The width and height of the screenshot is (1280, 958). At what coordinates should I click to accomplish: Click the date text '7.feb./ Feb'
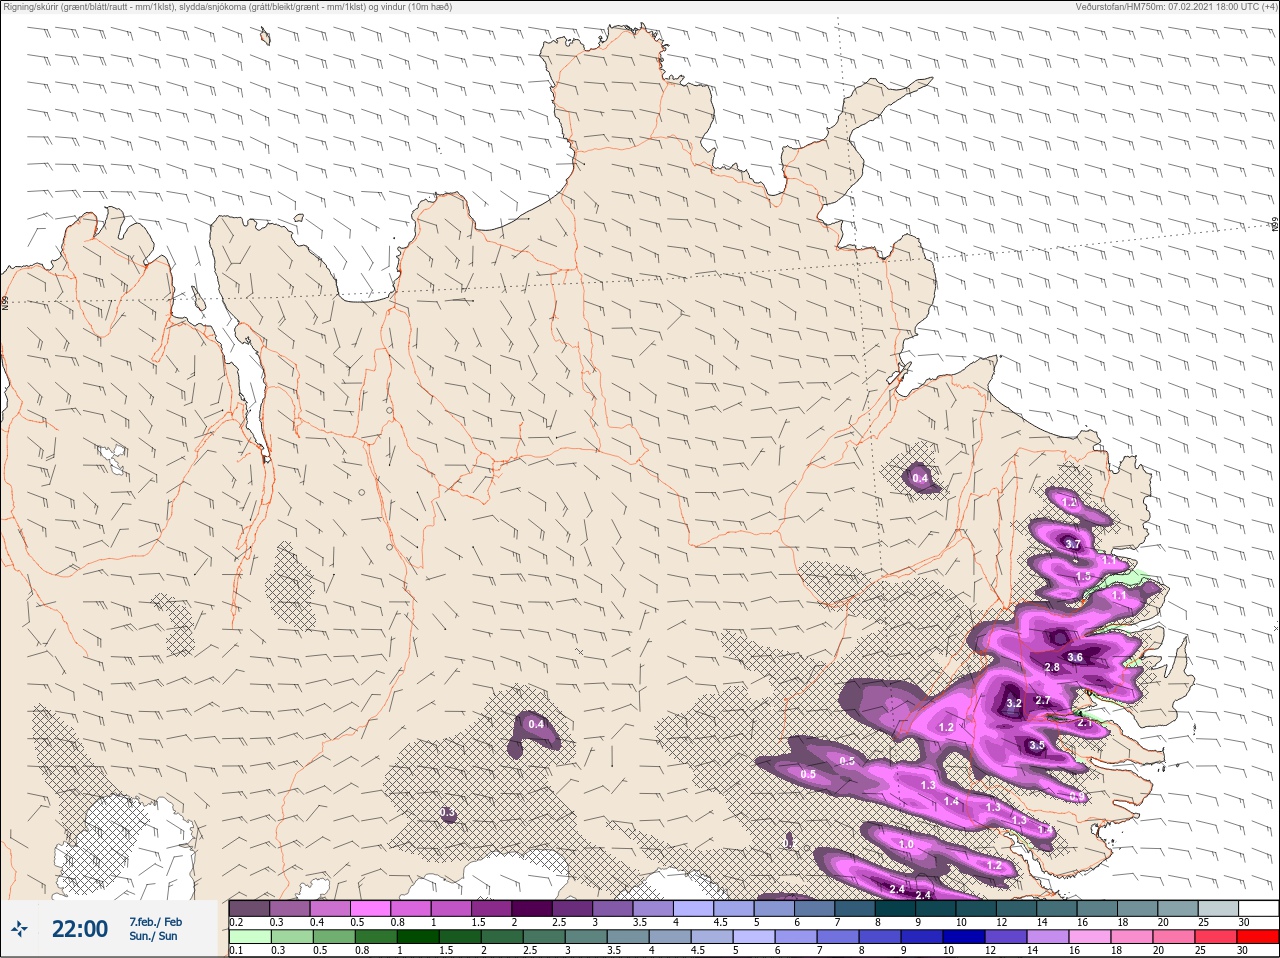click(155, 921)
